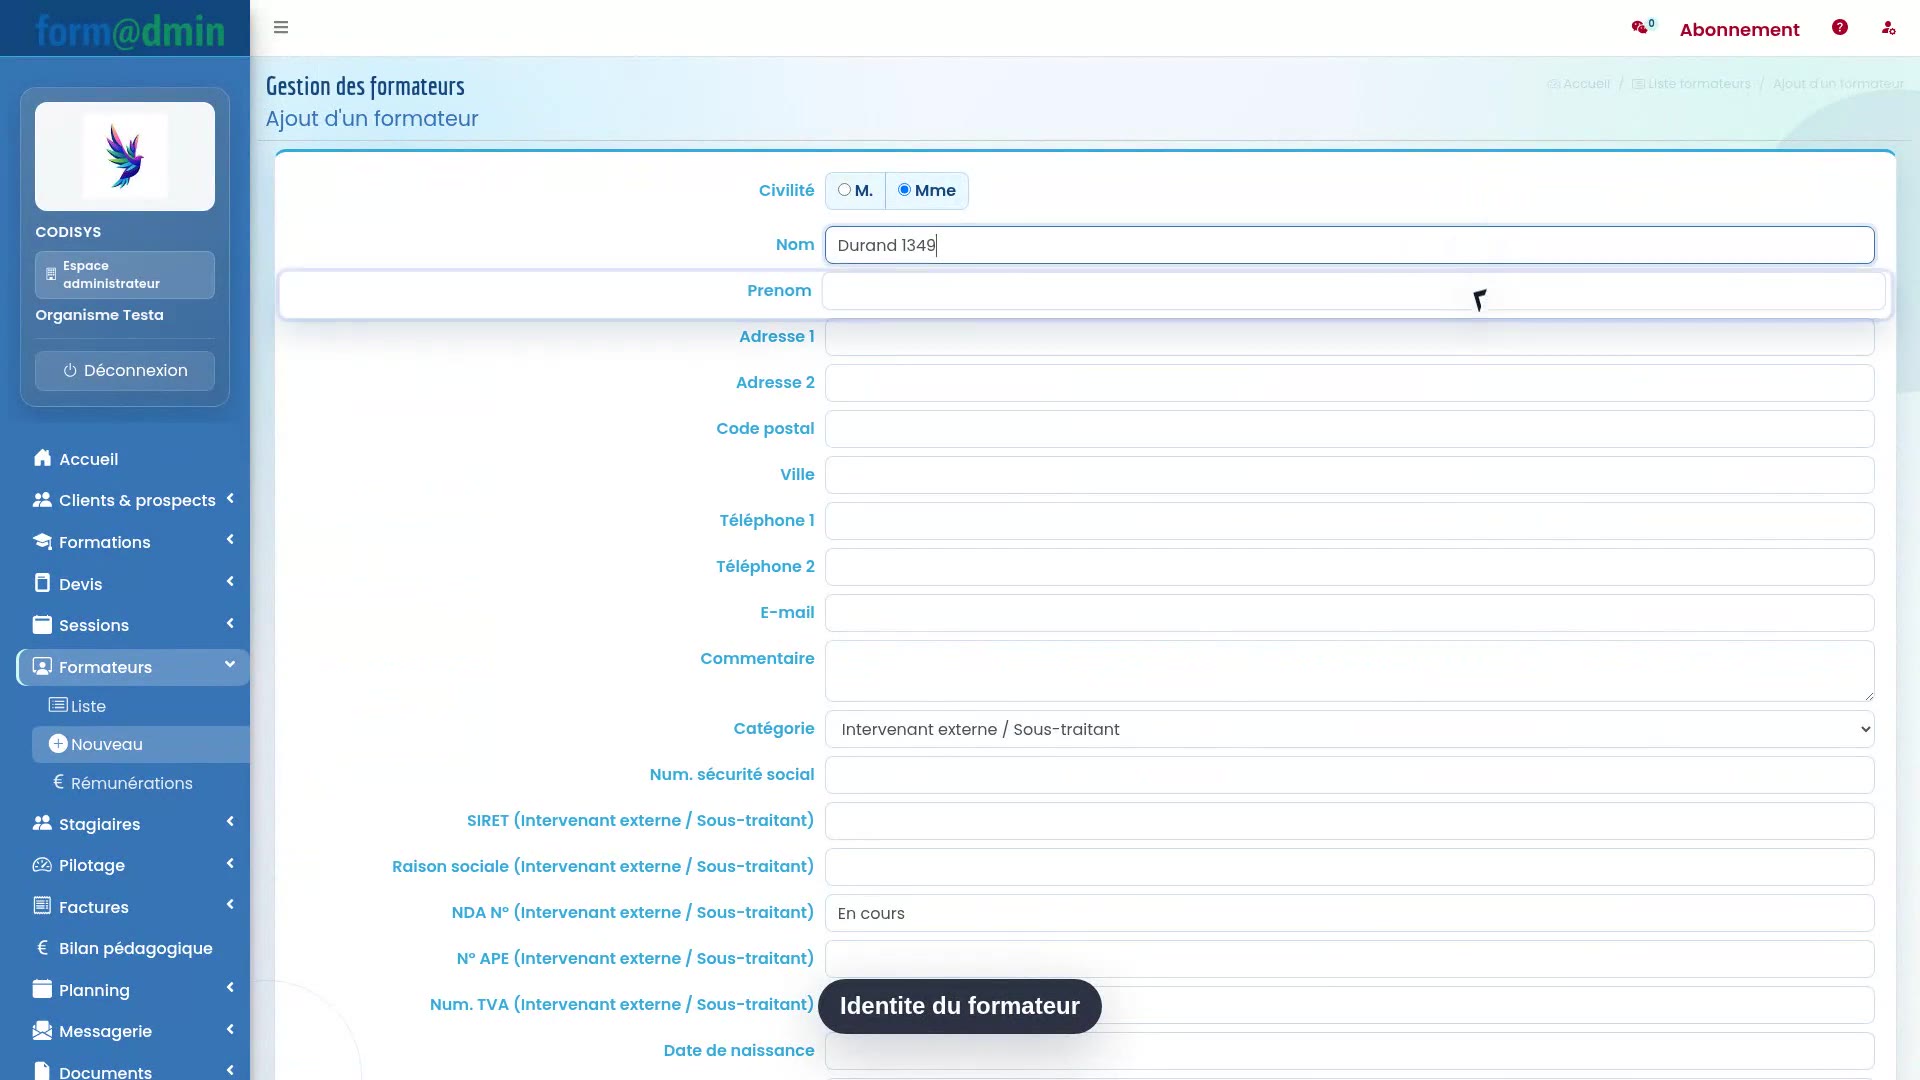
Task: Focus the Date de naissance field
Action: point(1349,1051)
